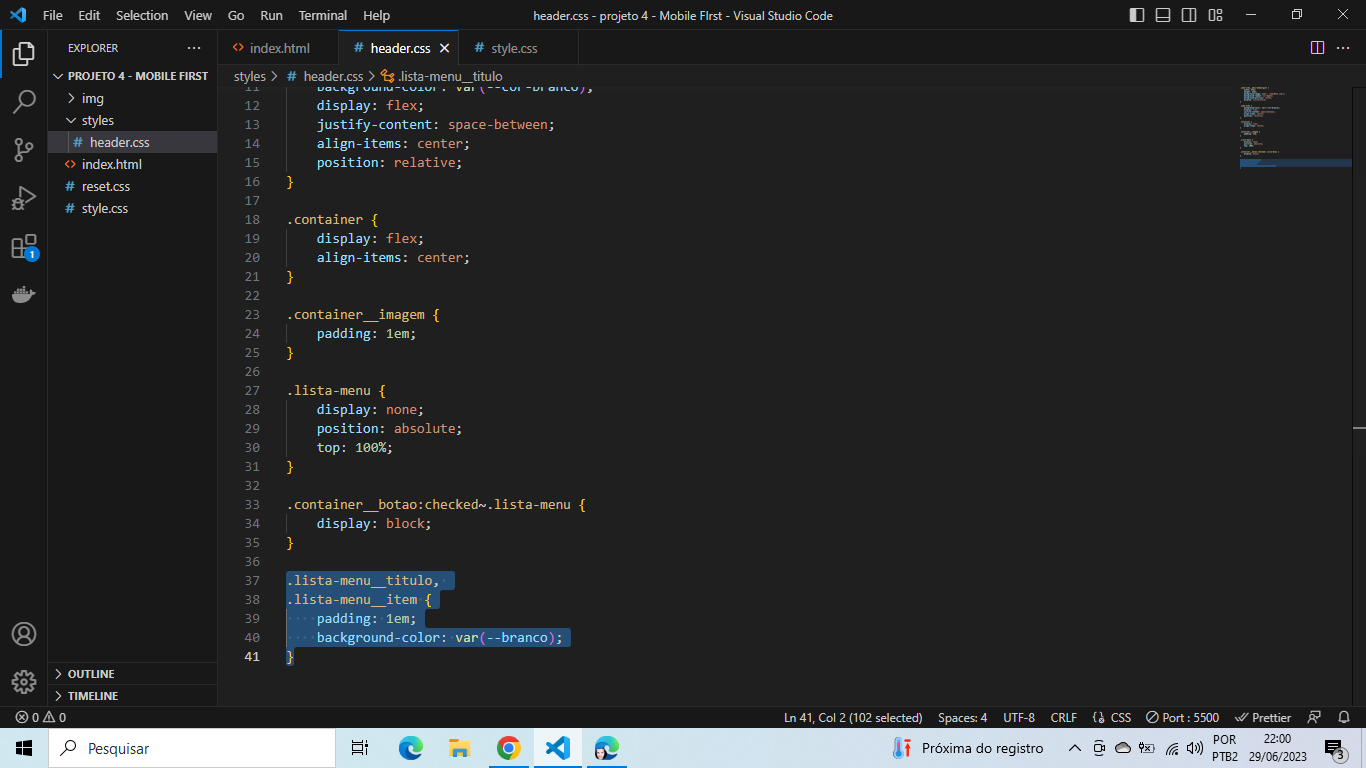Open Google Chrome from taskbar
Screen dimensions: 1366x768
click(x=509, y=748)
